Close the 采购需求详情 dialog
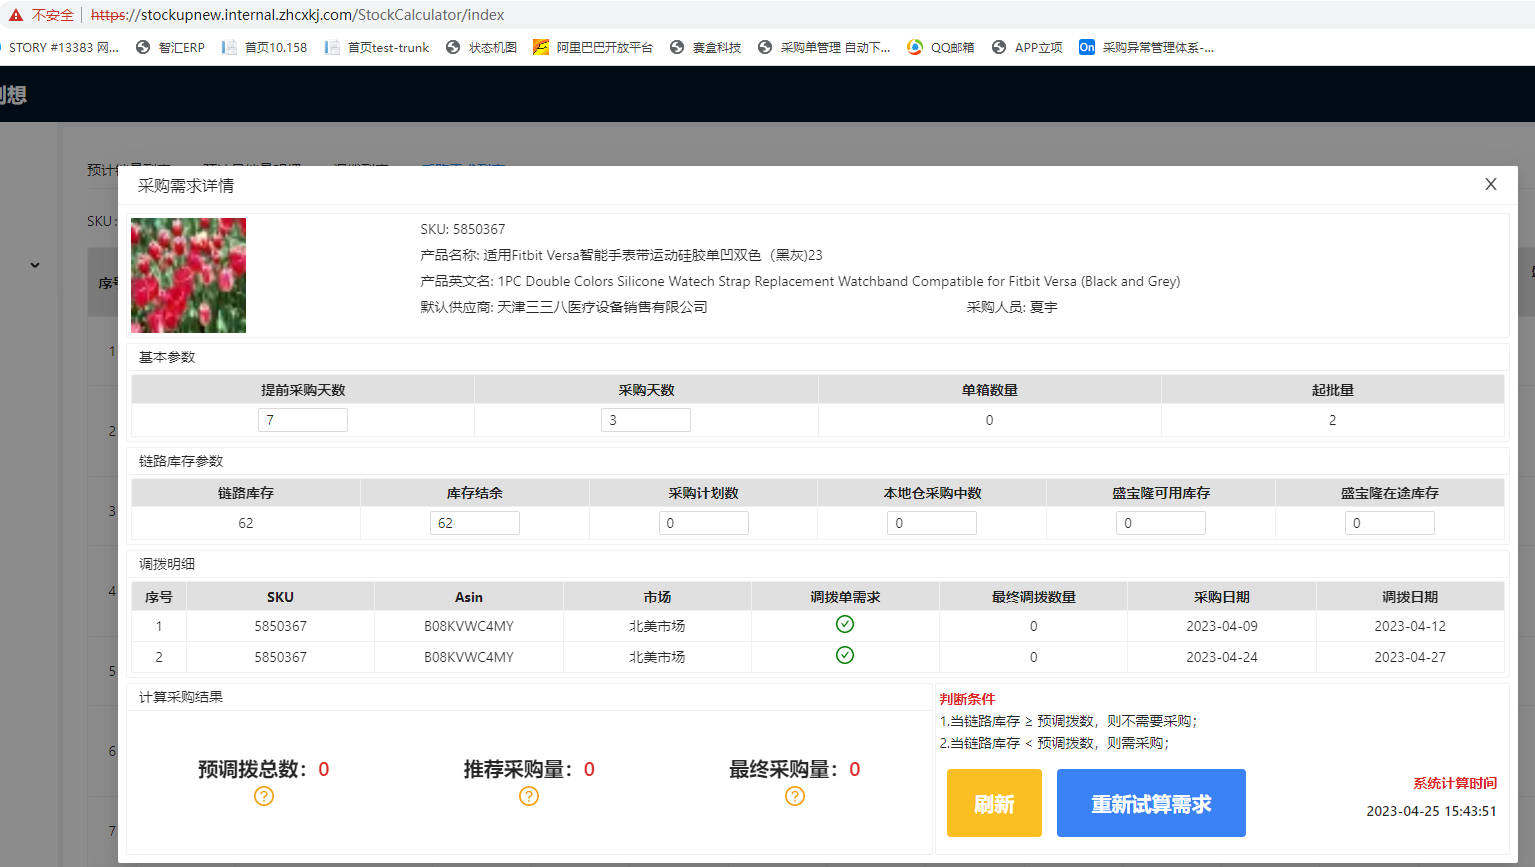The height and width of the screenshot is (867, 1535). tap(1491, 184)
